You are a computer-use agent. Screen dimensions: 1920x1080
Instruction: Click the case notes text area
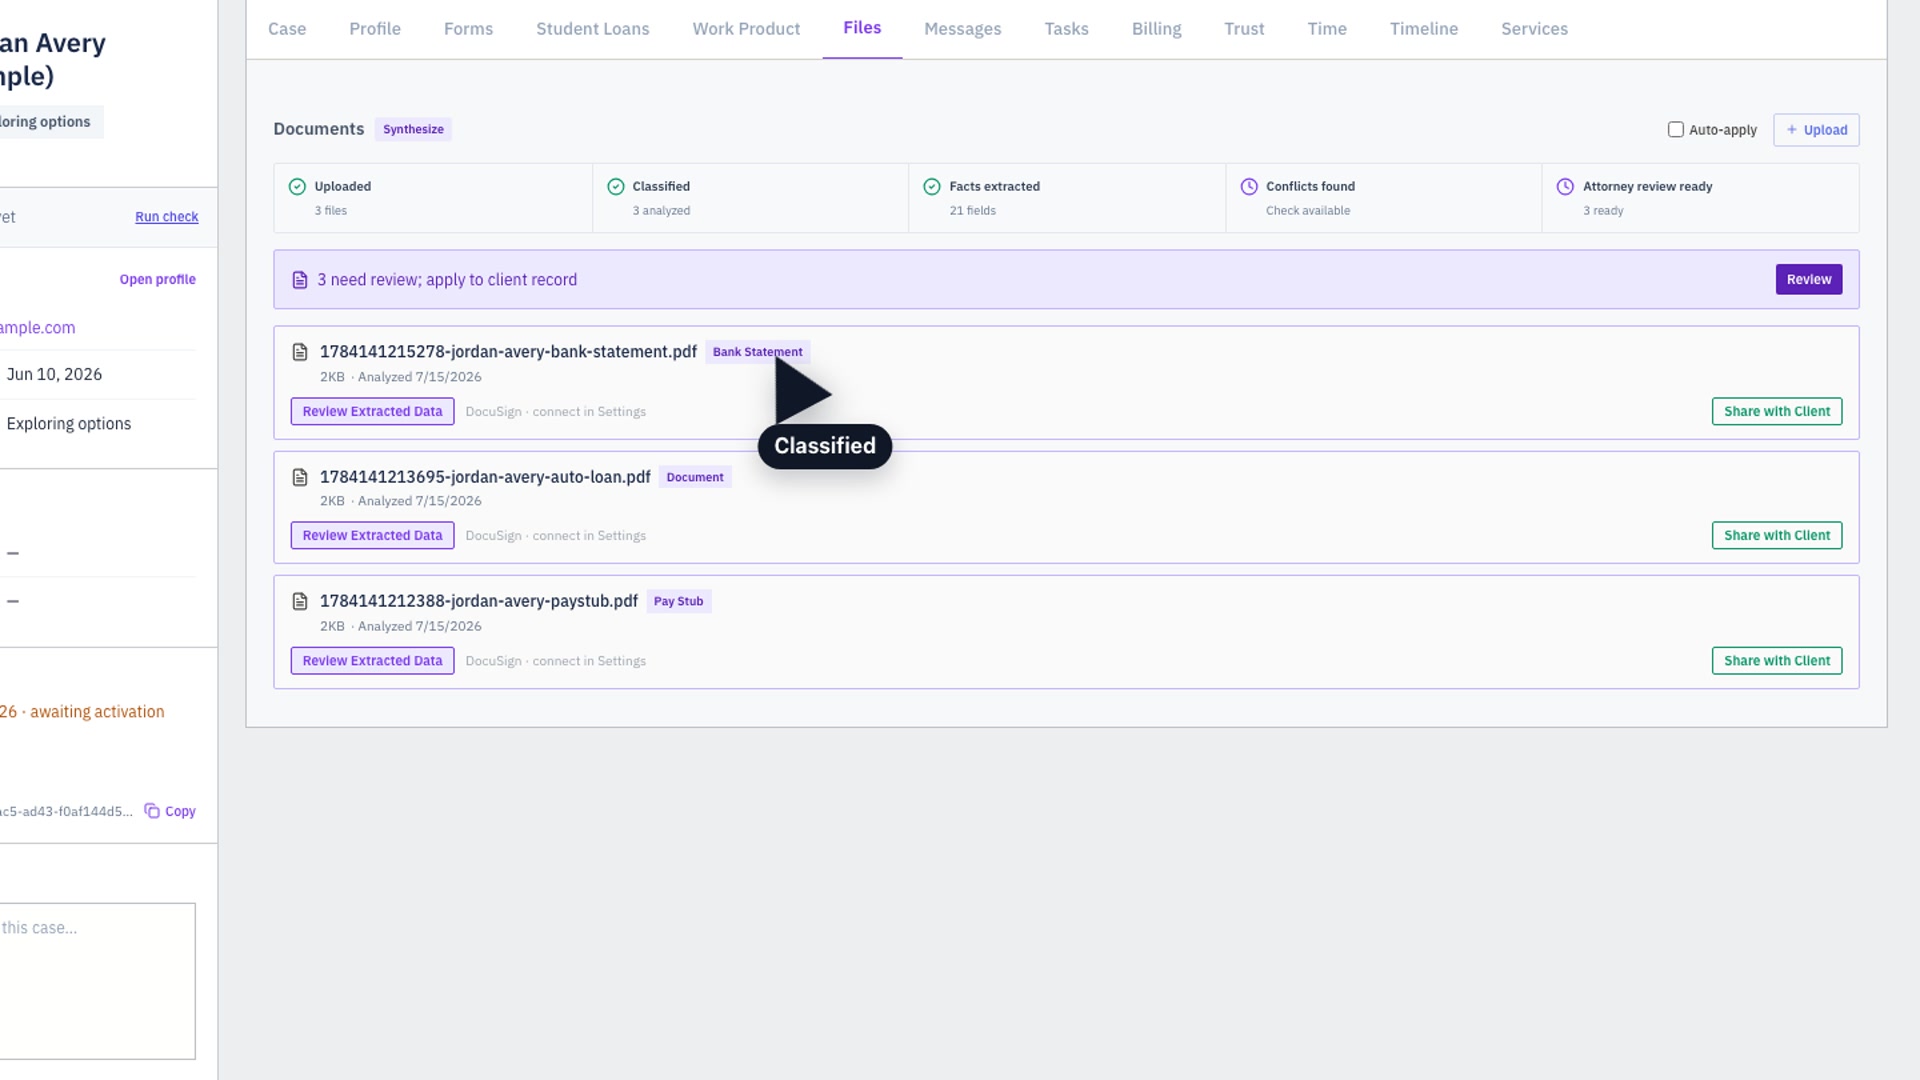pos(97,981)
